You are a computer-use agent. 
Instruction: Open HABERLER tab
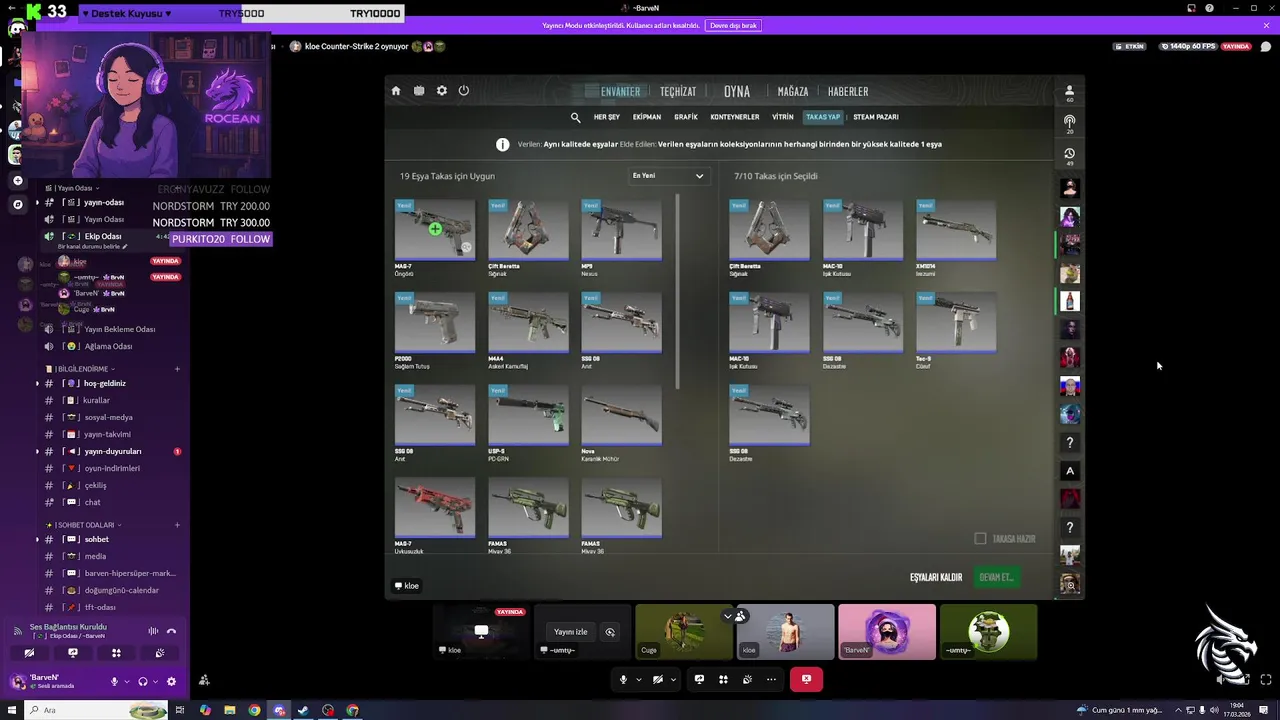[x=848, y=92]
